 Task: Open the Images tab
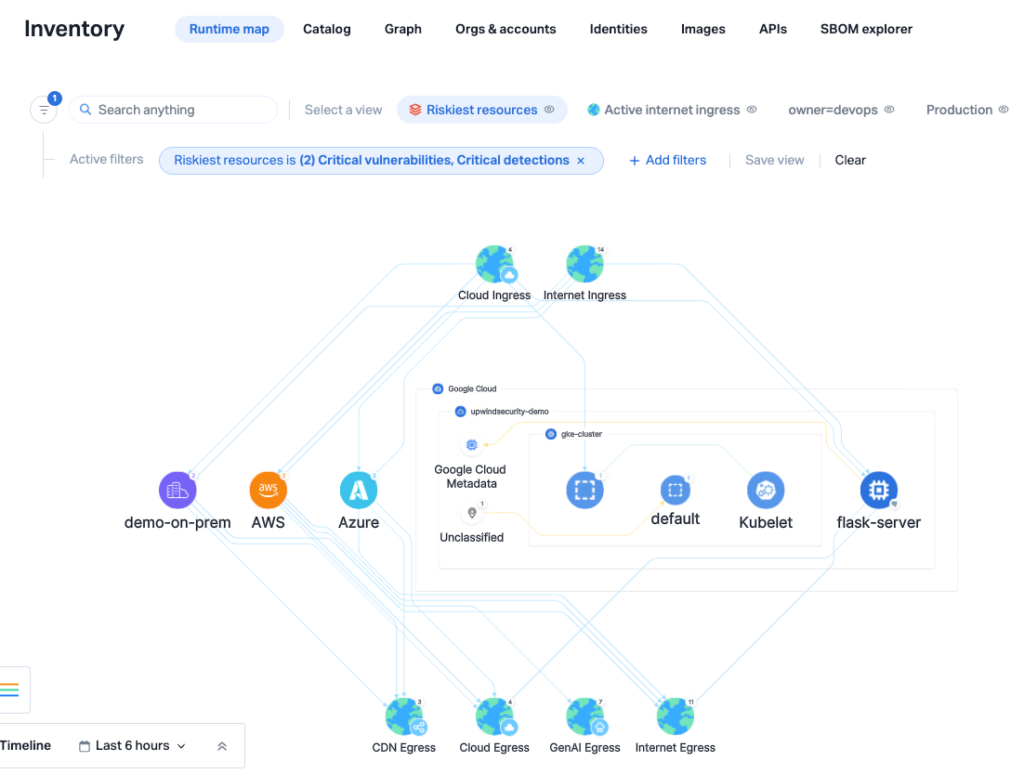tap(703, 29)
